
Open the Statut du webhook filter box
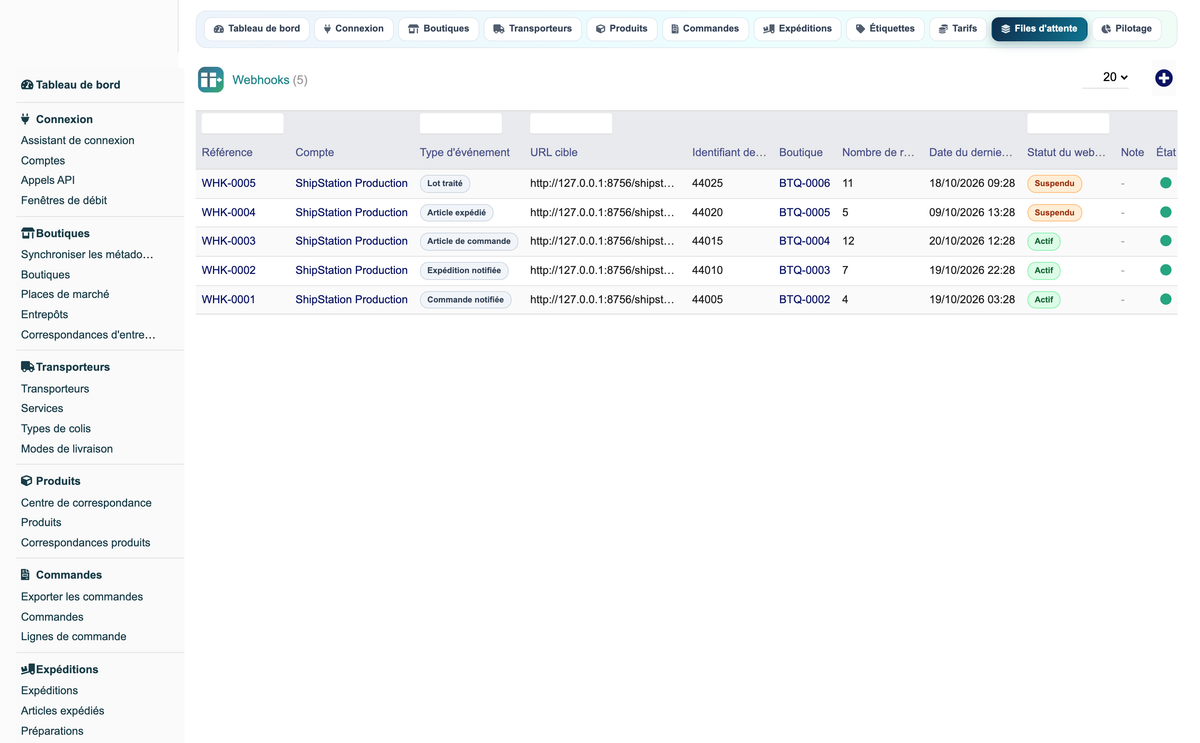pos(1068,123)
